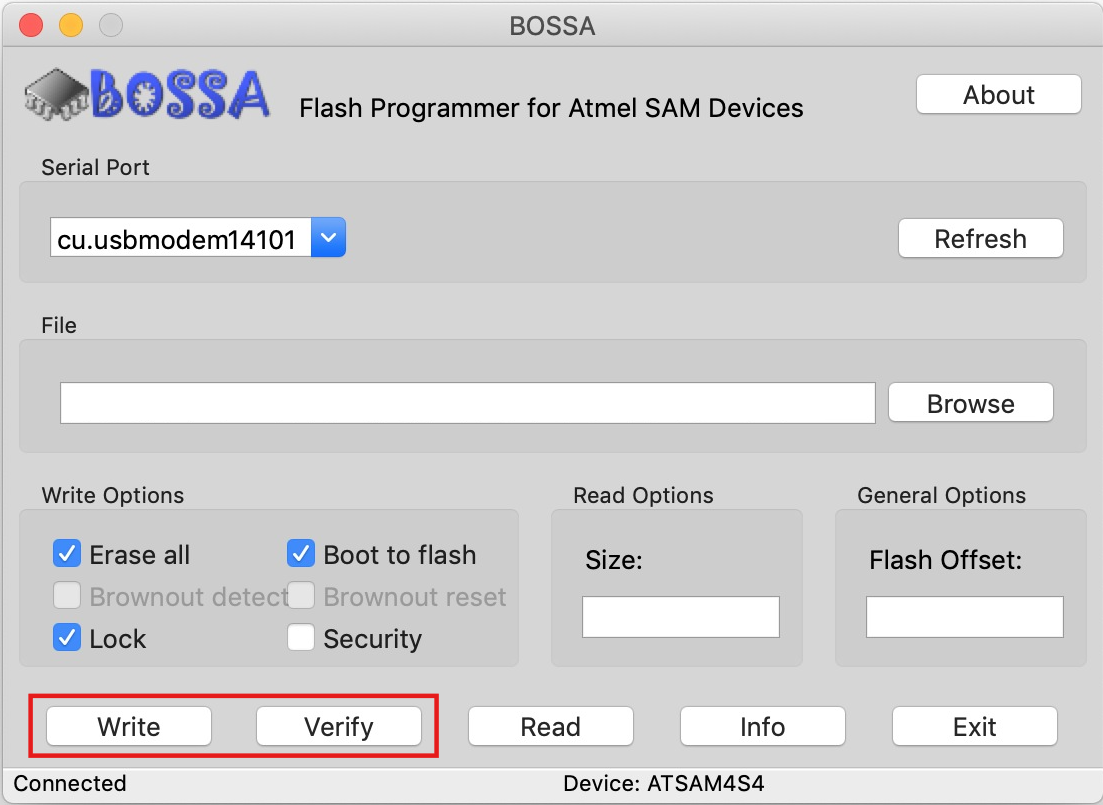Click the Write Options group label
The image size is (1103, 805).
click(113, 495)
